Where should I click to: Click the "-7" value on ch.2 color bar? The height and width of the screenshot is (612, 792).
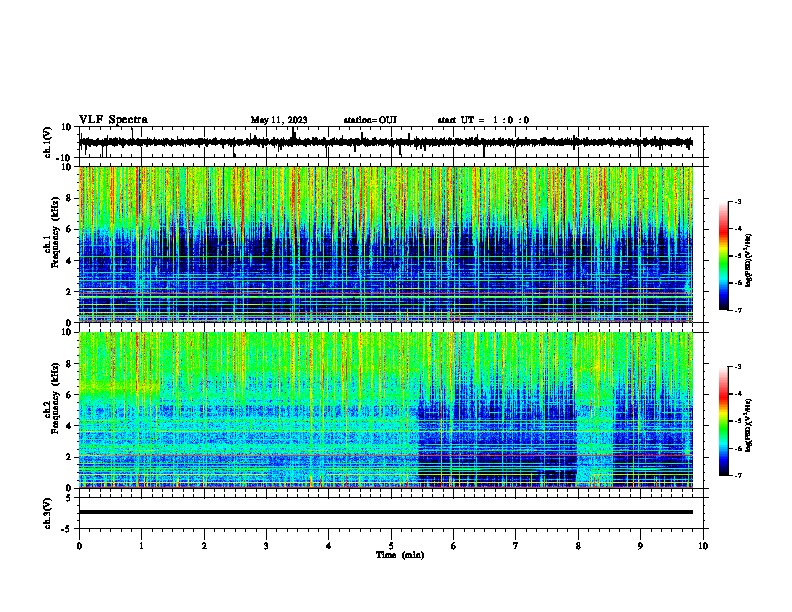coord(738,476)
